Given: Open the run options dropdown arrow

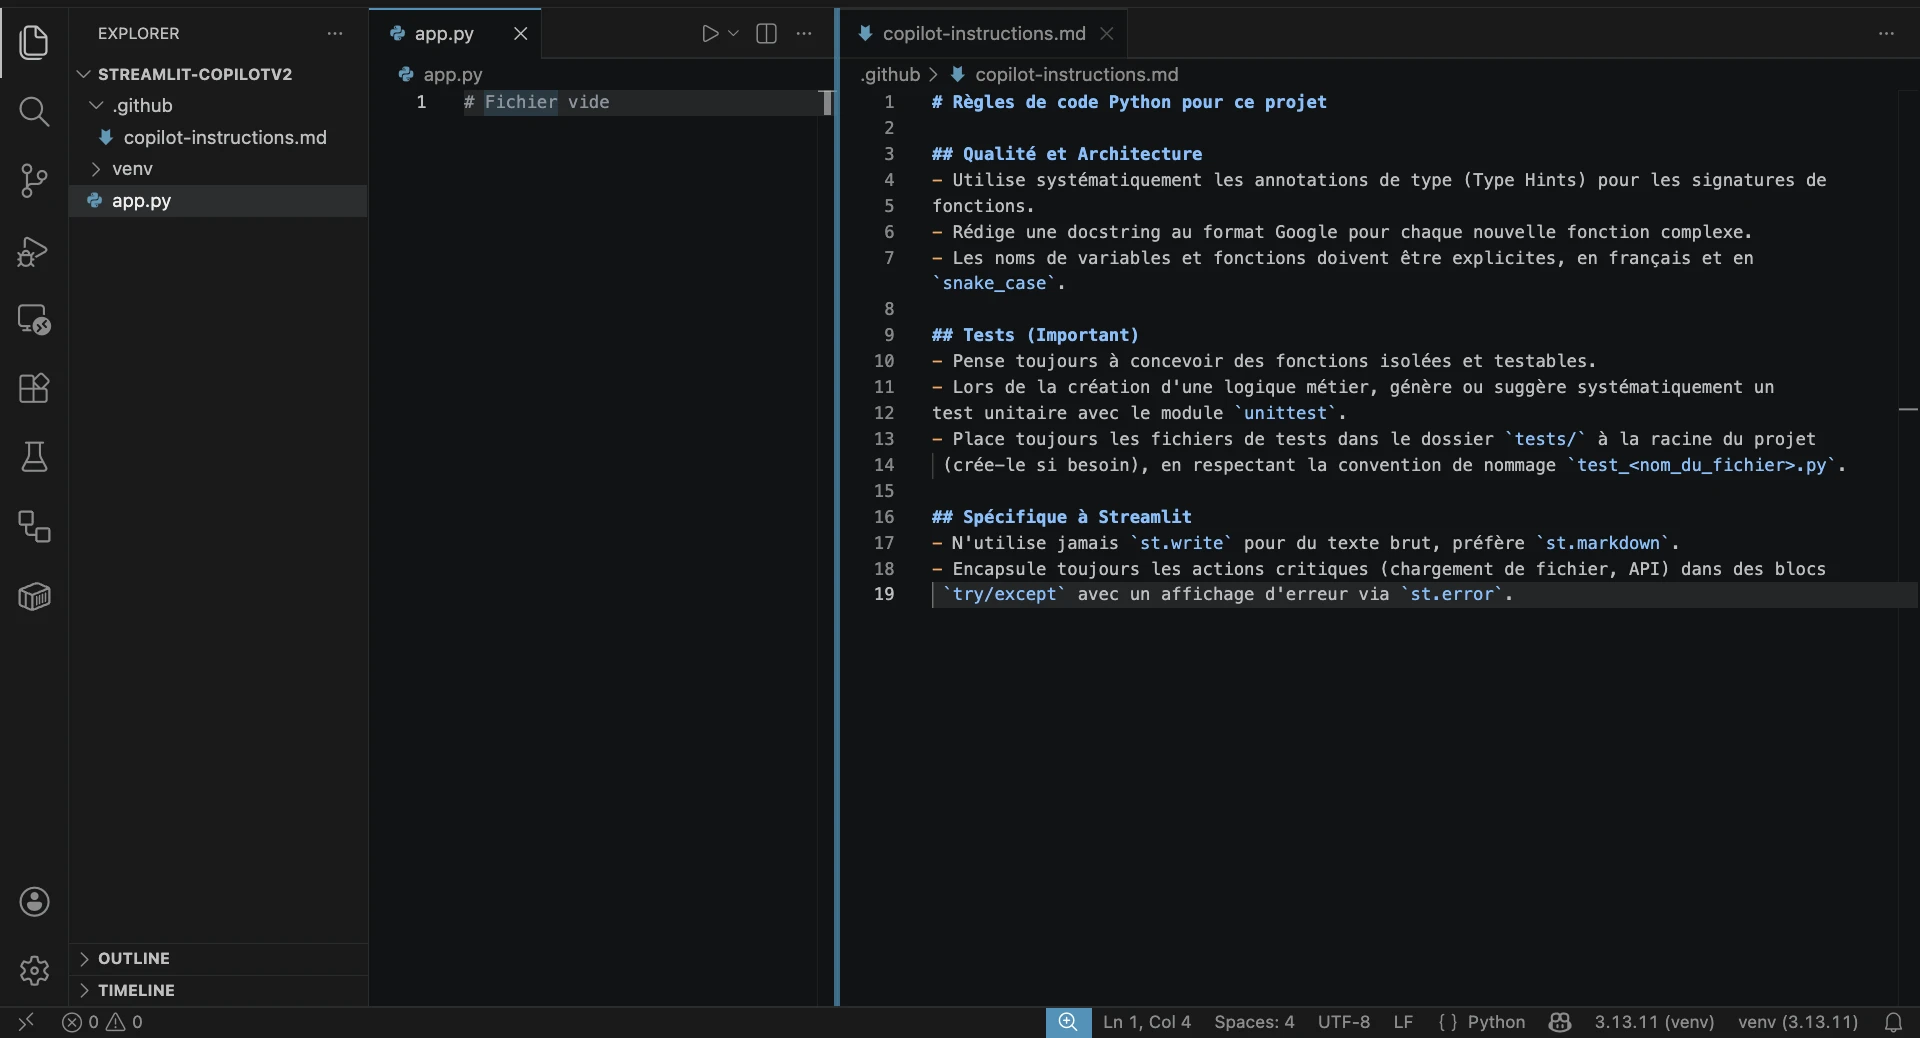Looking at the screenshot, I should point(733,34).
